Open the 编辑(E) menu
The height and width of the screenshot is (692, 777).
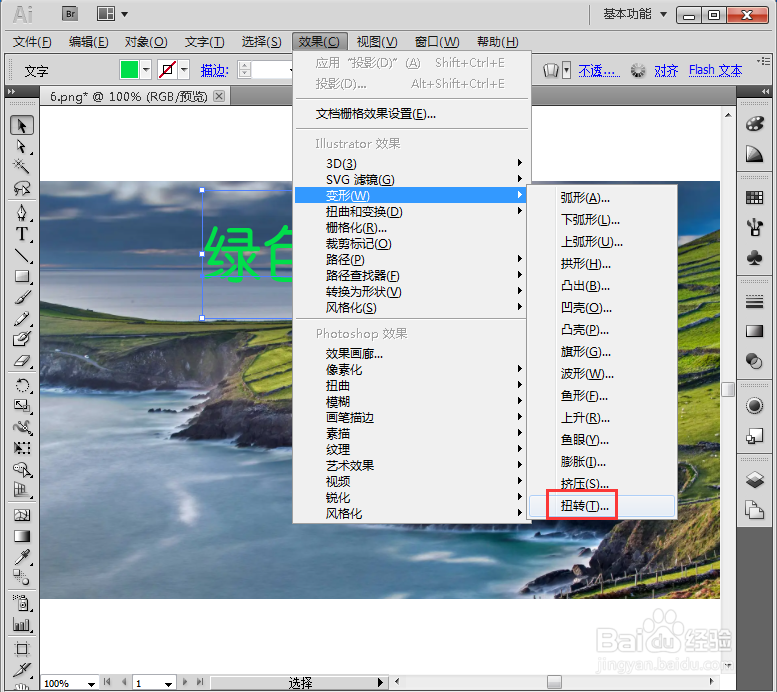coord(89,42)
